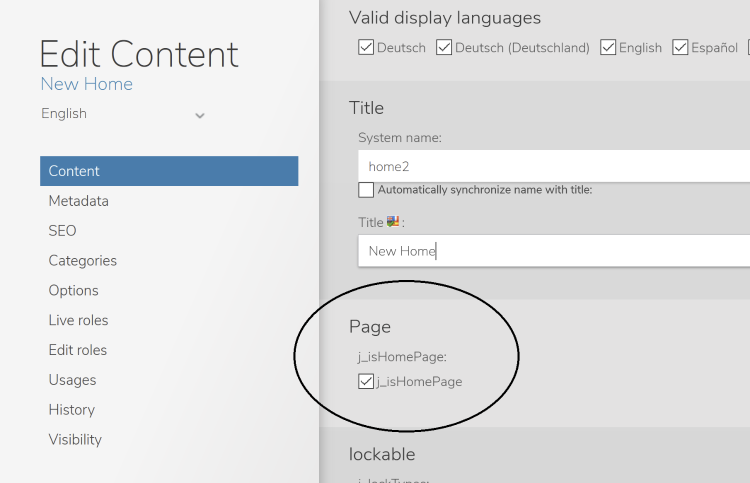Switch to the Options section
The width and height of the screenshot is (750, 483).
73,290
